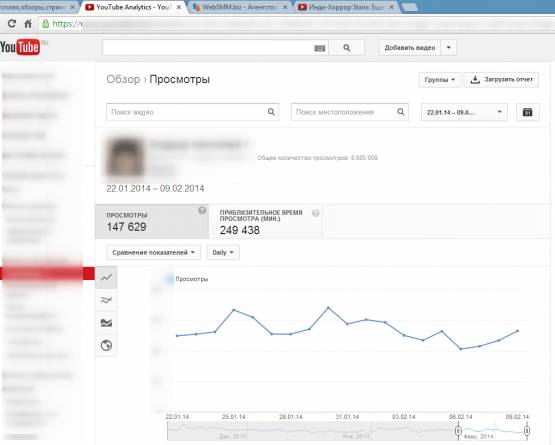
Task: Click the calendar date picker icon
Action: click(x=527, y=112)
